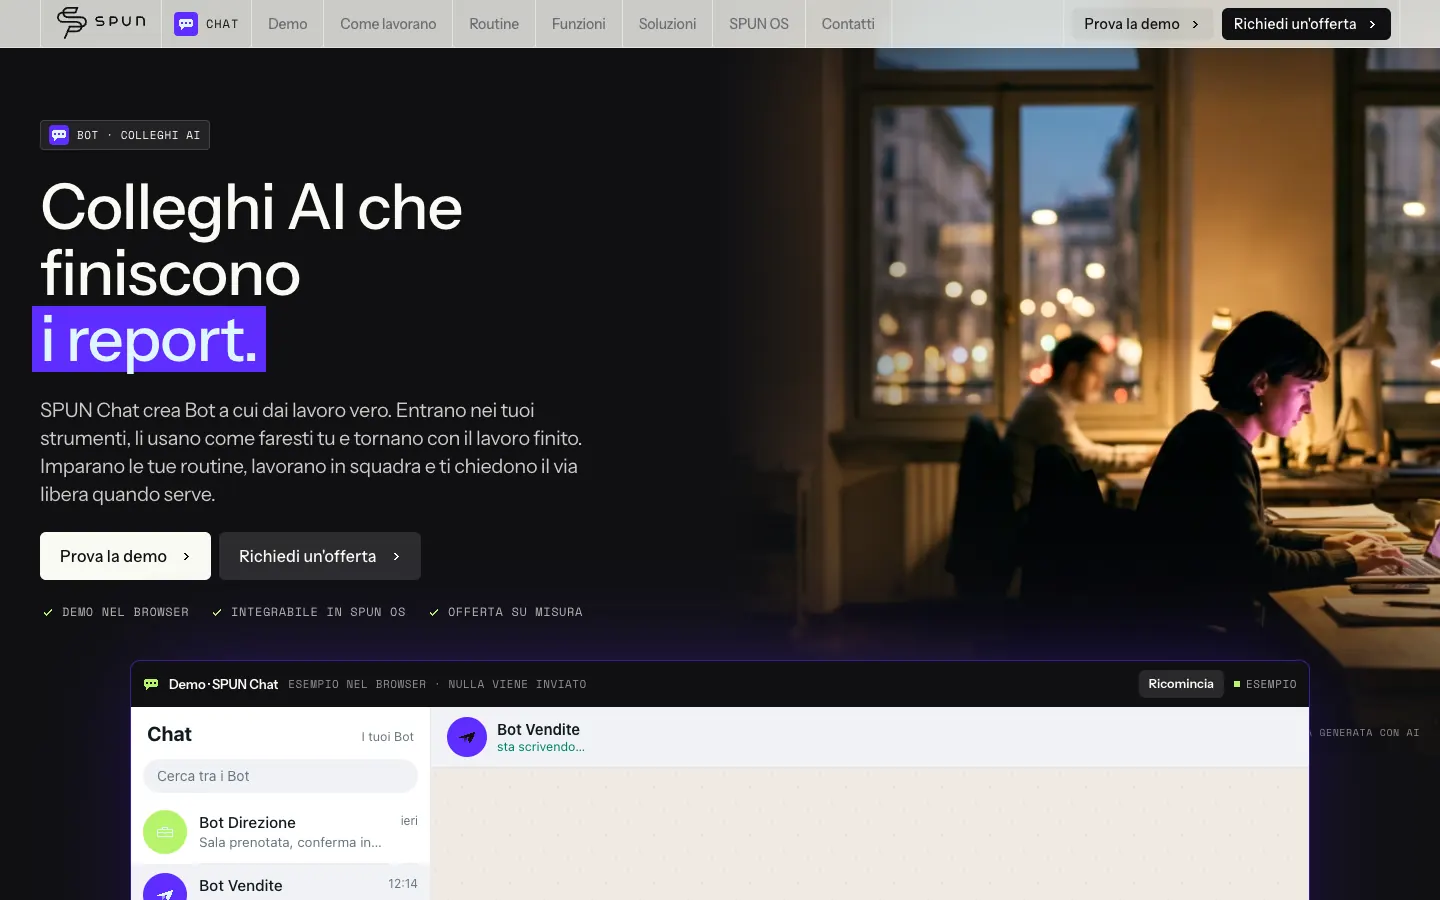This screenshot has width=1440, height=900.
Task: Open the Bot Direzione chat row
Action: point(280,832)
